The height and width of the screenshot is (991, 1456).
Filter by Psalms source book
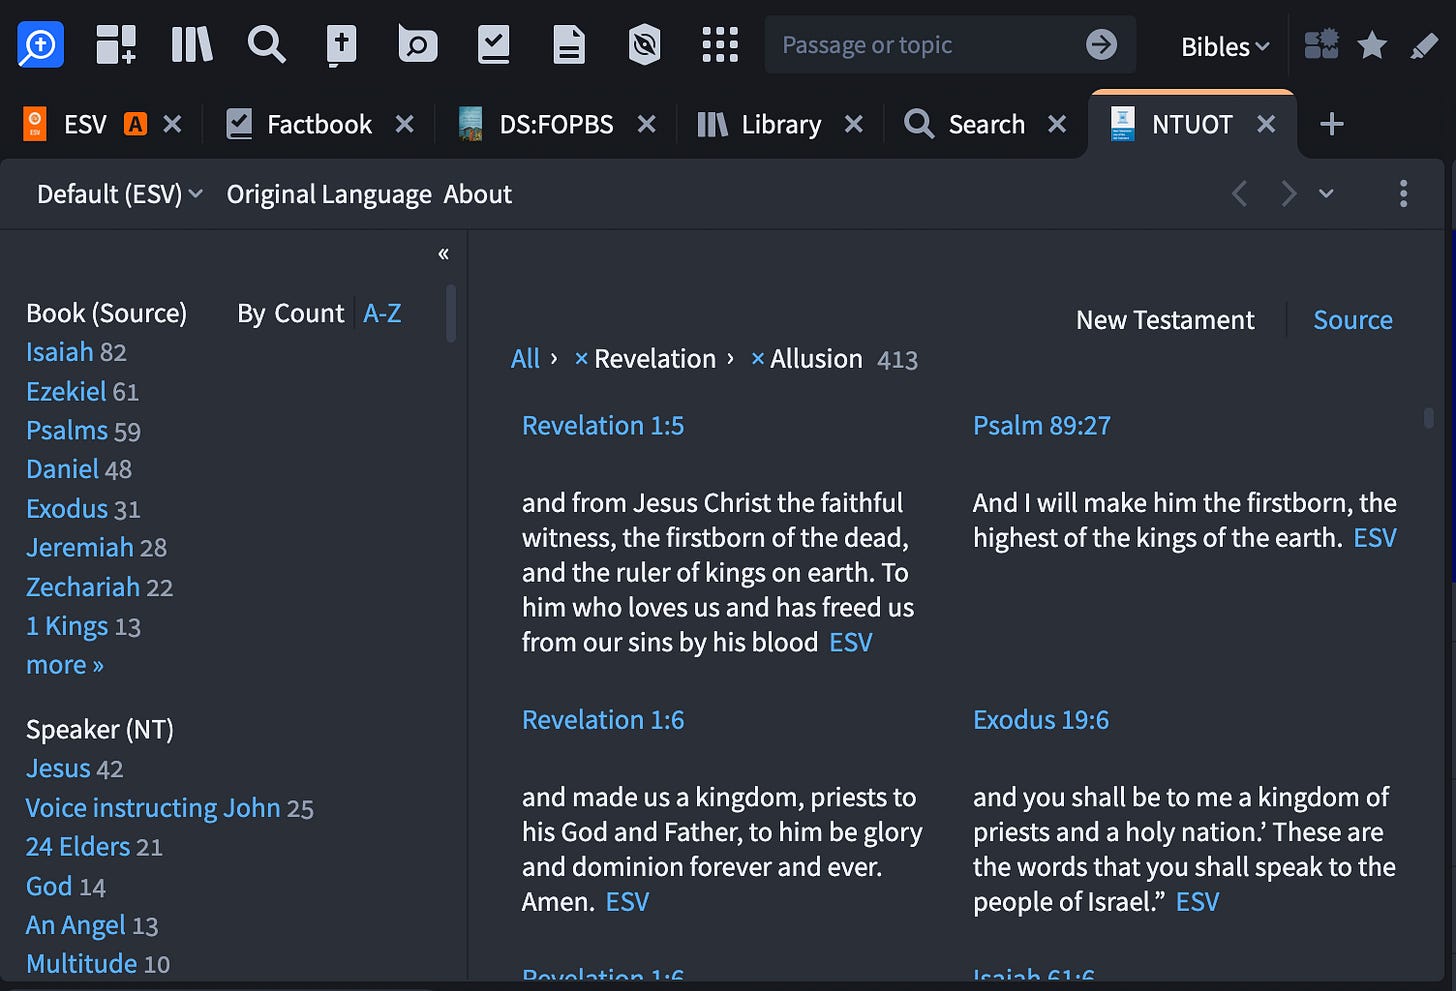point(67,430)
